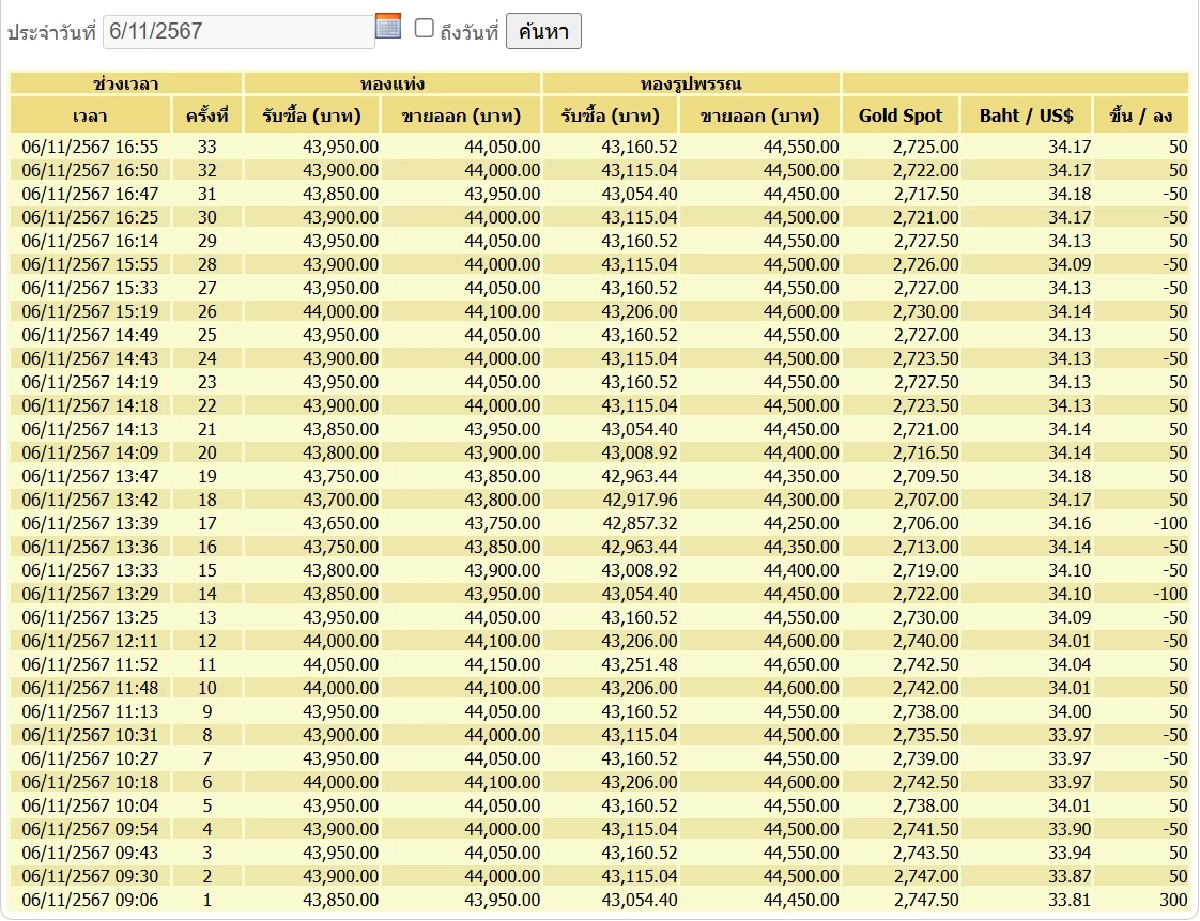The width and height of the screenshot is (1200, 921).
Task: Click Gold Spot value 2,741.50
Action: (925, 829)
